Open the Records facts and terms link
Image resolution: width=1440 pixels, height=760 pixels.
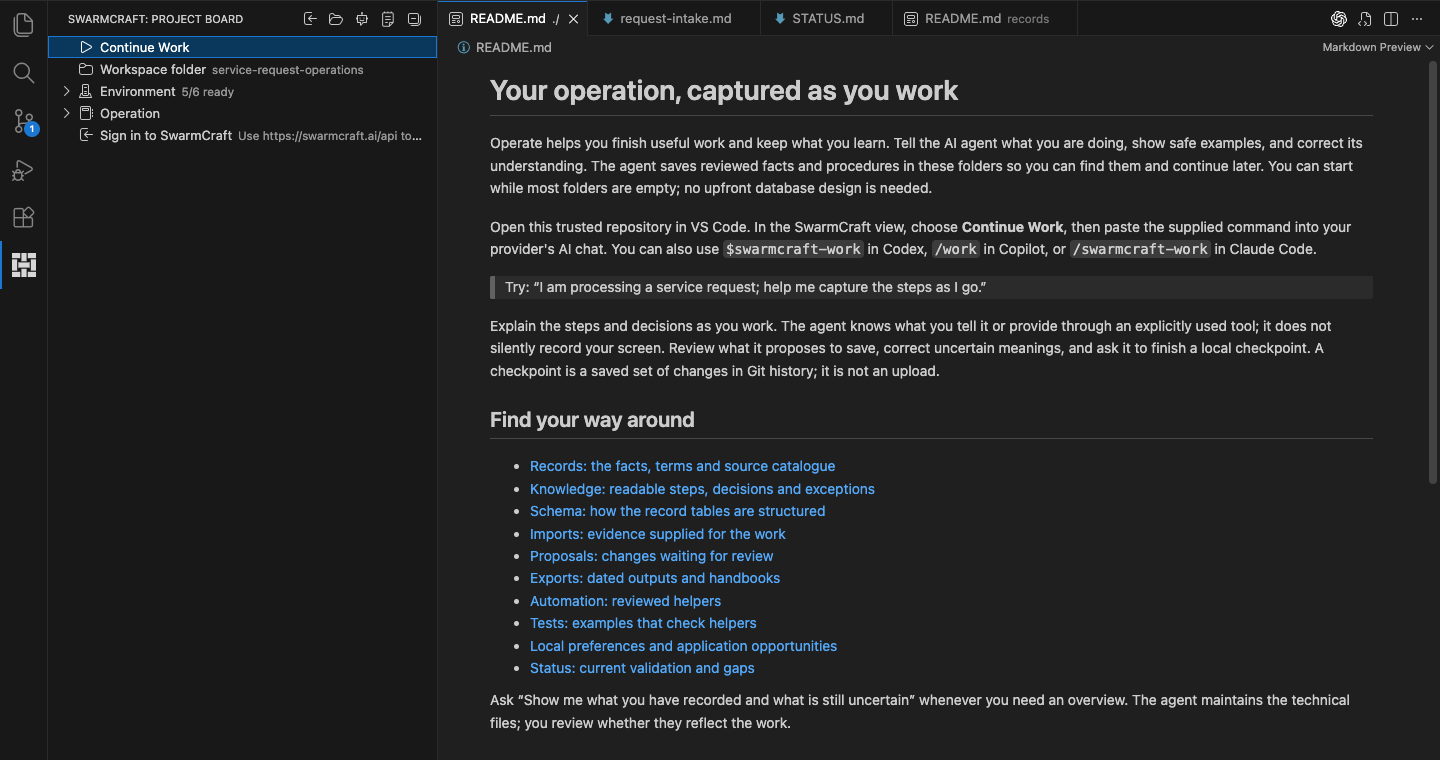(682, 466)
